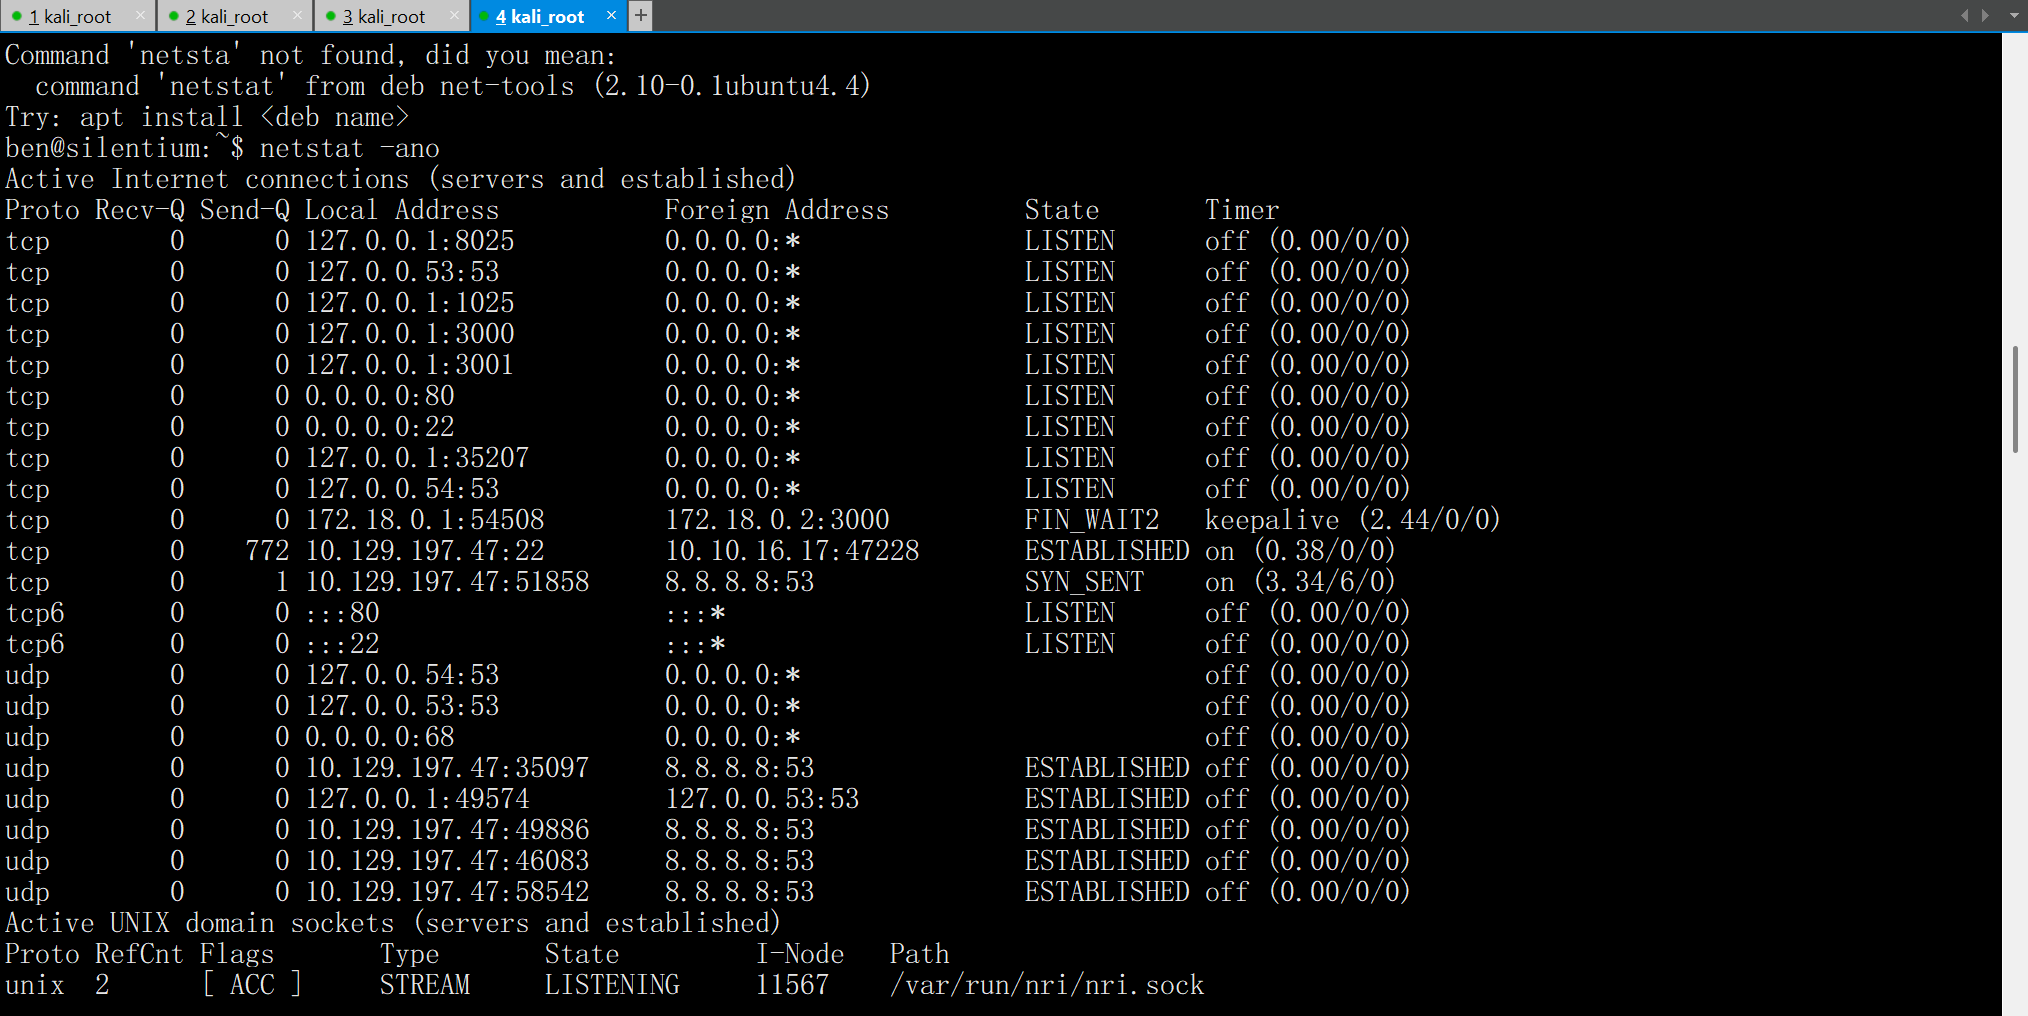Click local address 127.0.0.1:8025
Screen dimensions: 2028x1016
point(409,241)
